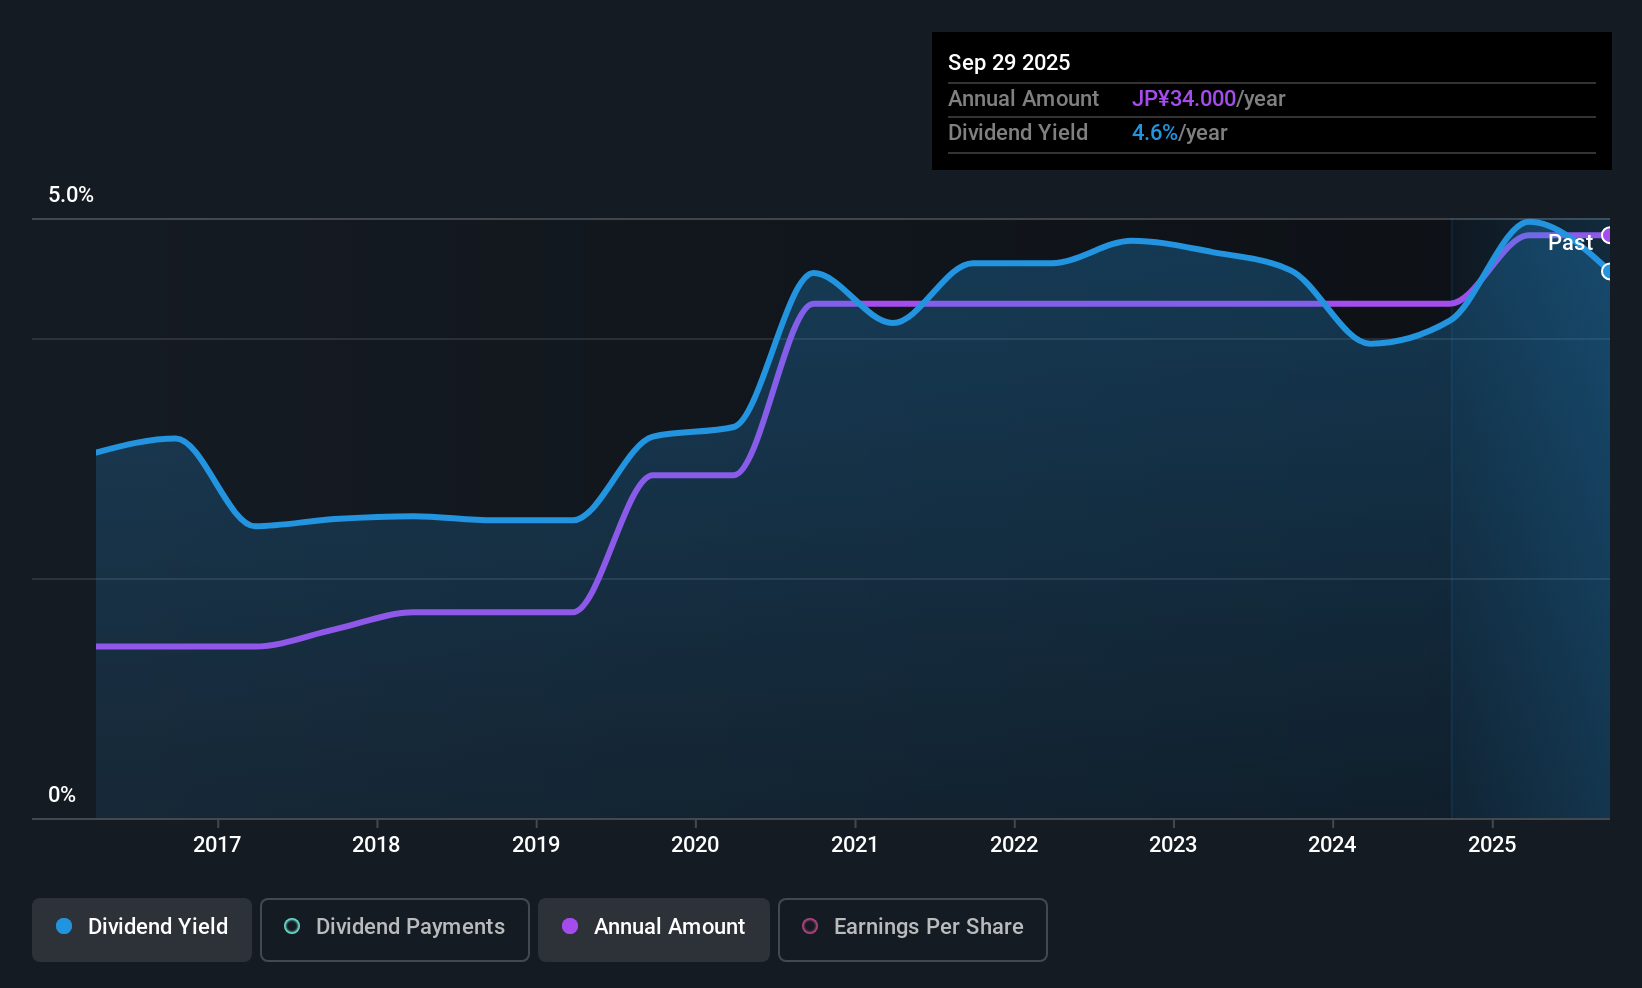The image size is (1642, 988).
Task: Toggle the Dividend Yield legend button
Action: 142,927
